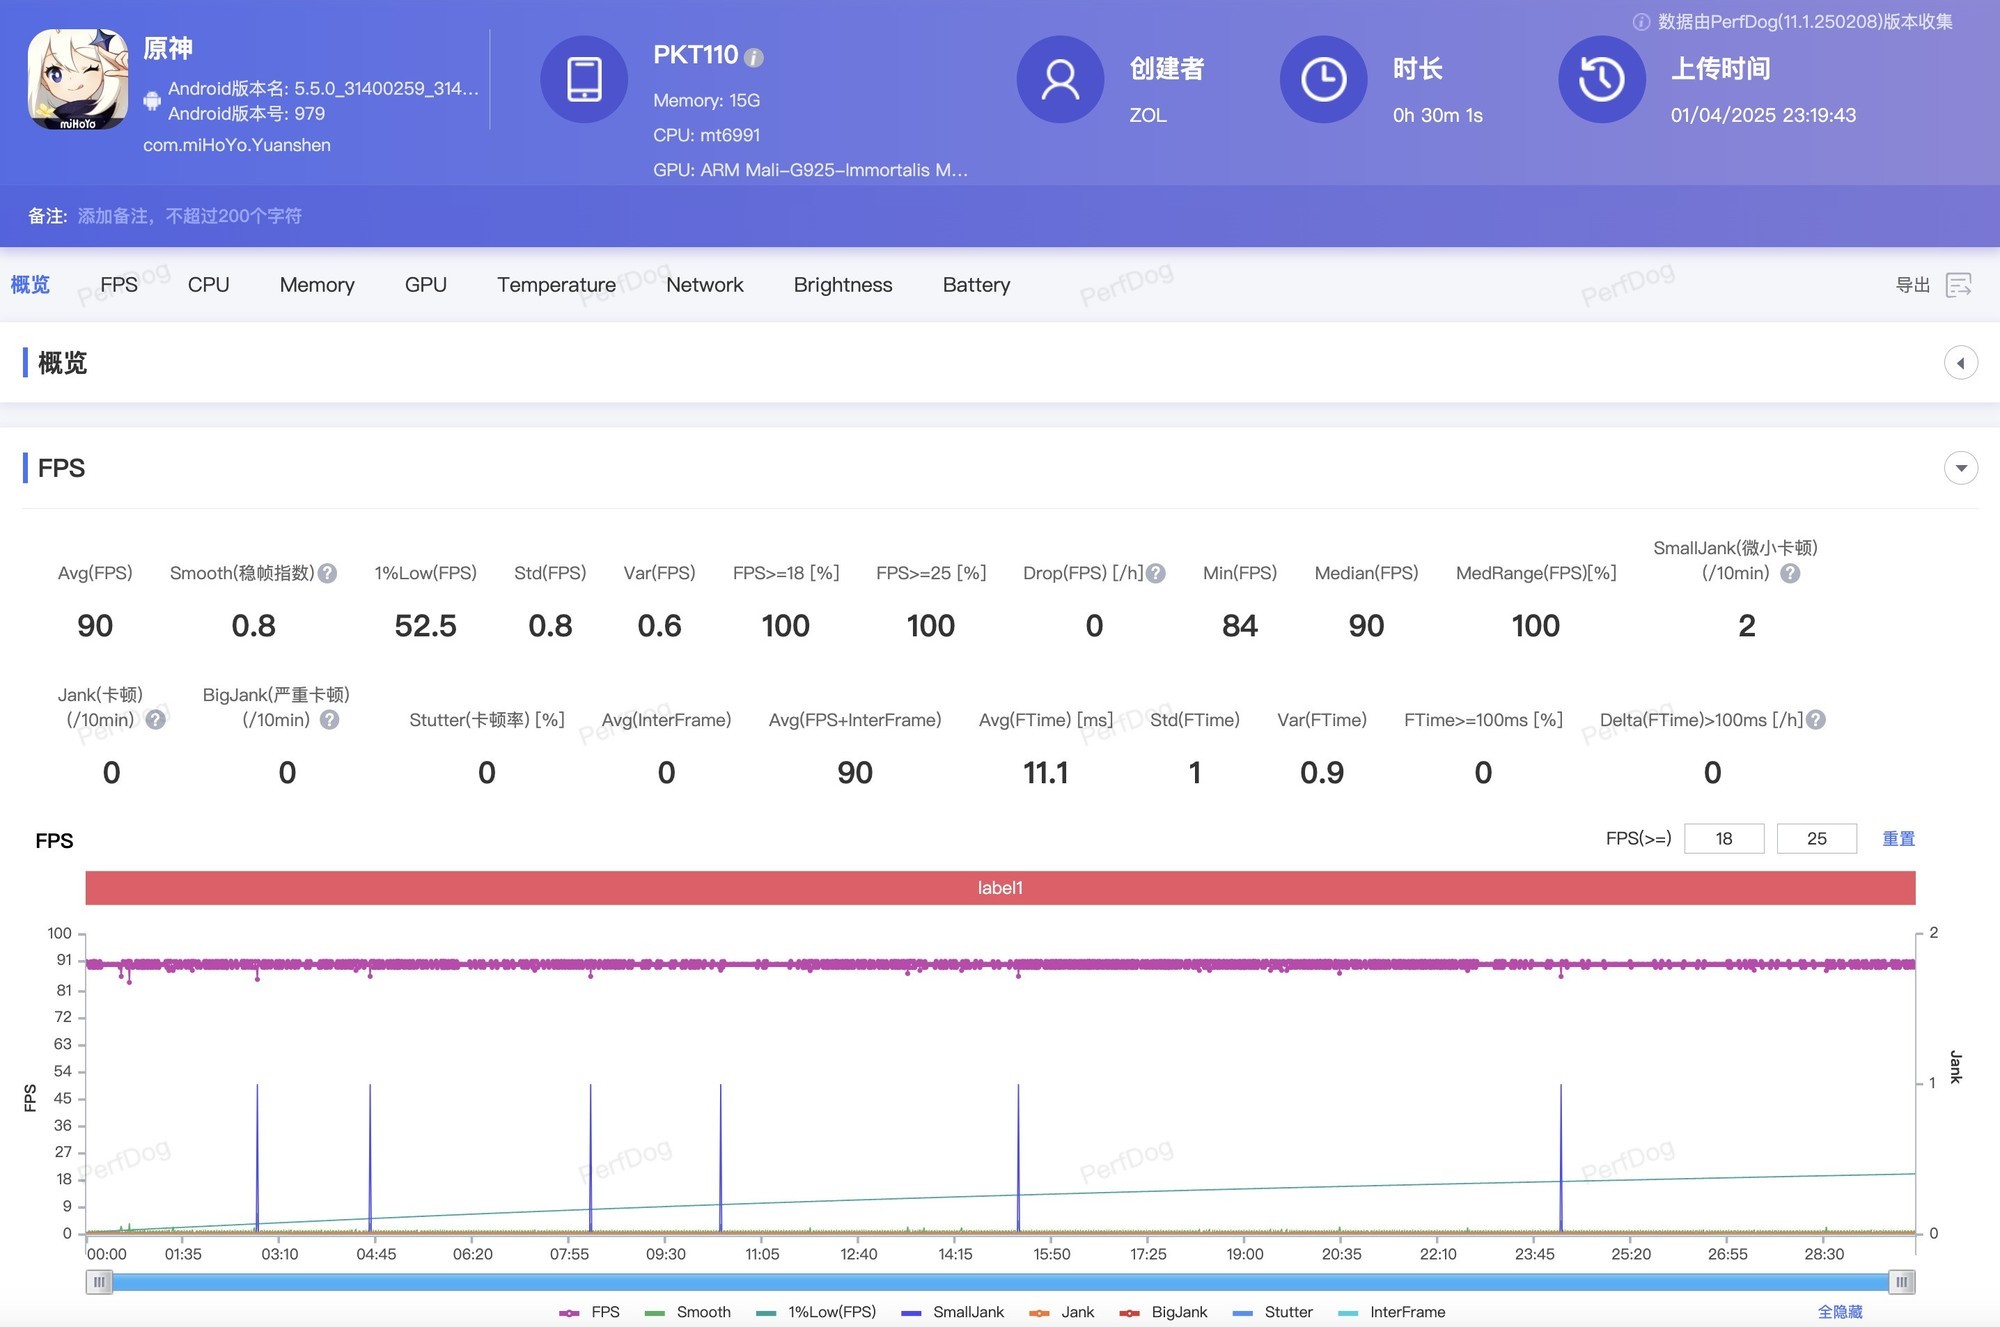This screenshot has height=1327, width=2000.
Task: Collapse the FPS section arrow
Action: 1960,468
